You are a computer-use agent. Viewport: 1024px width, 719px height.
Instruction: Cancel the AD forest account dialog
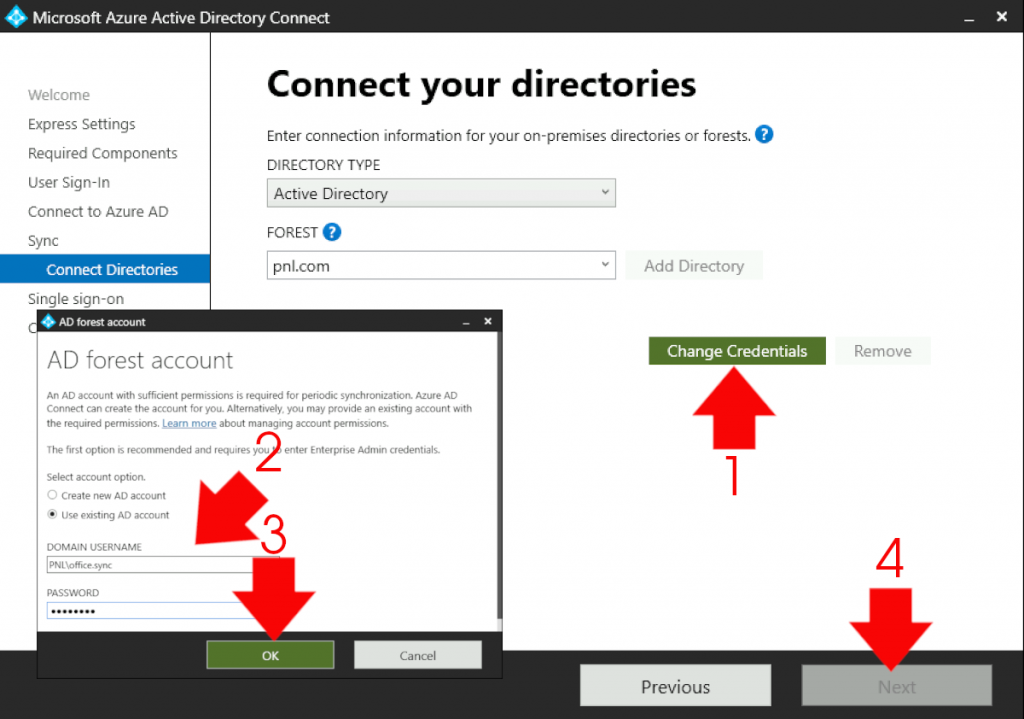point(417,654)
